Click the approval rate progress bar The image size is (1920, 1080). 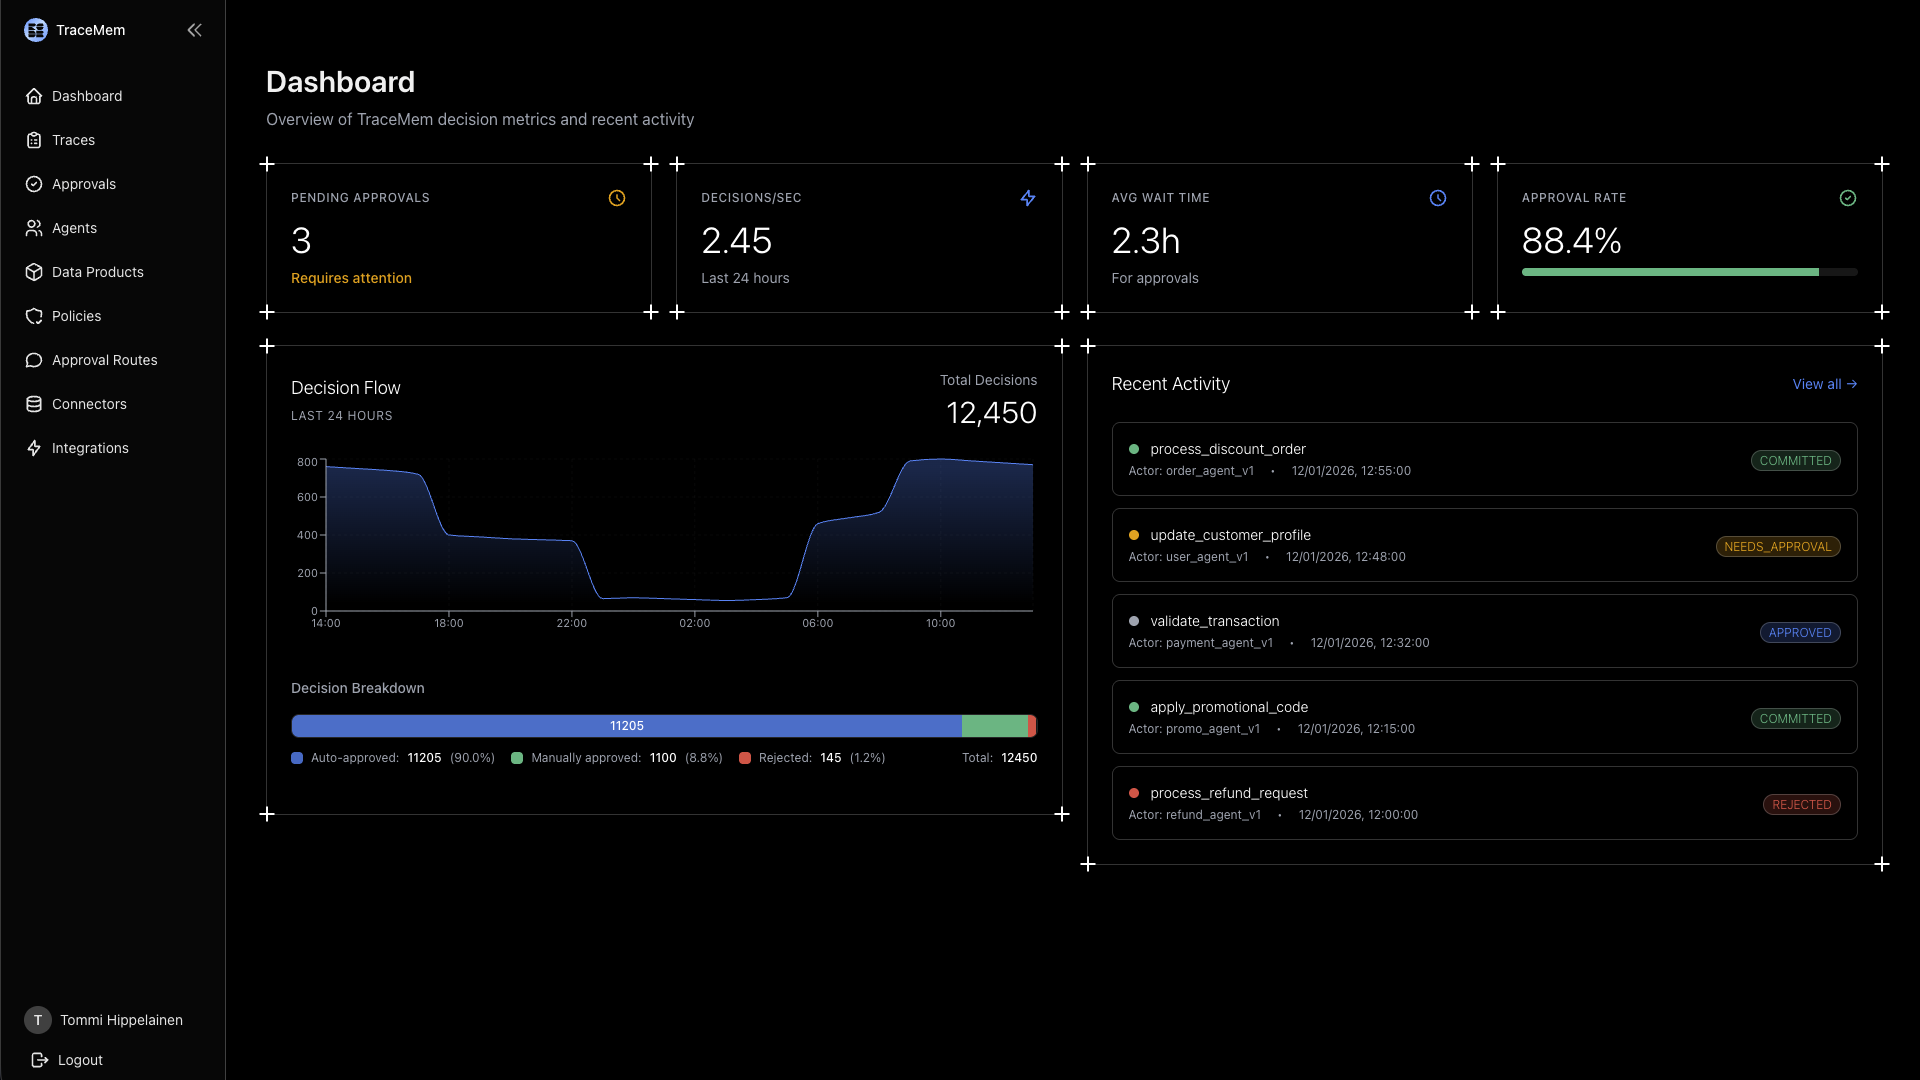click(x=1689, y=272)
